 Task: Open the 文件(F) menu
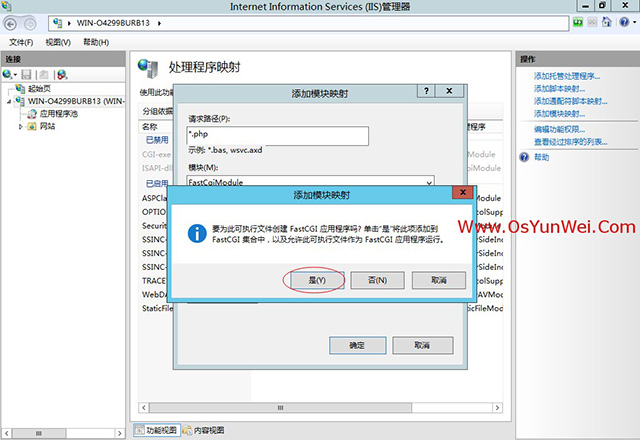[21, 42]
